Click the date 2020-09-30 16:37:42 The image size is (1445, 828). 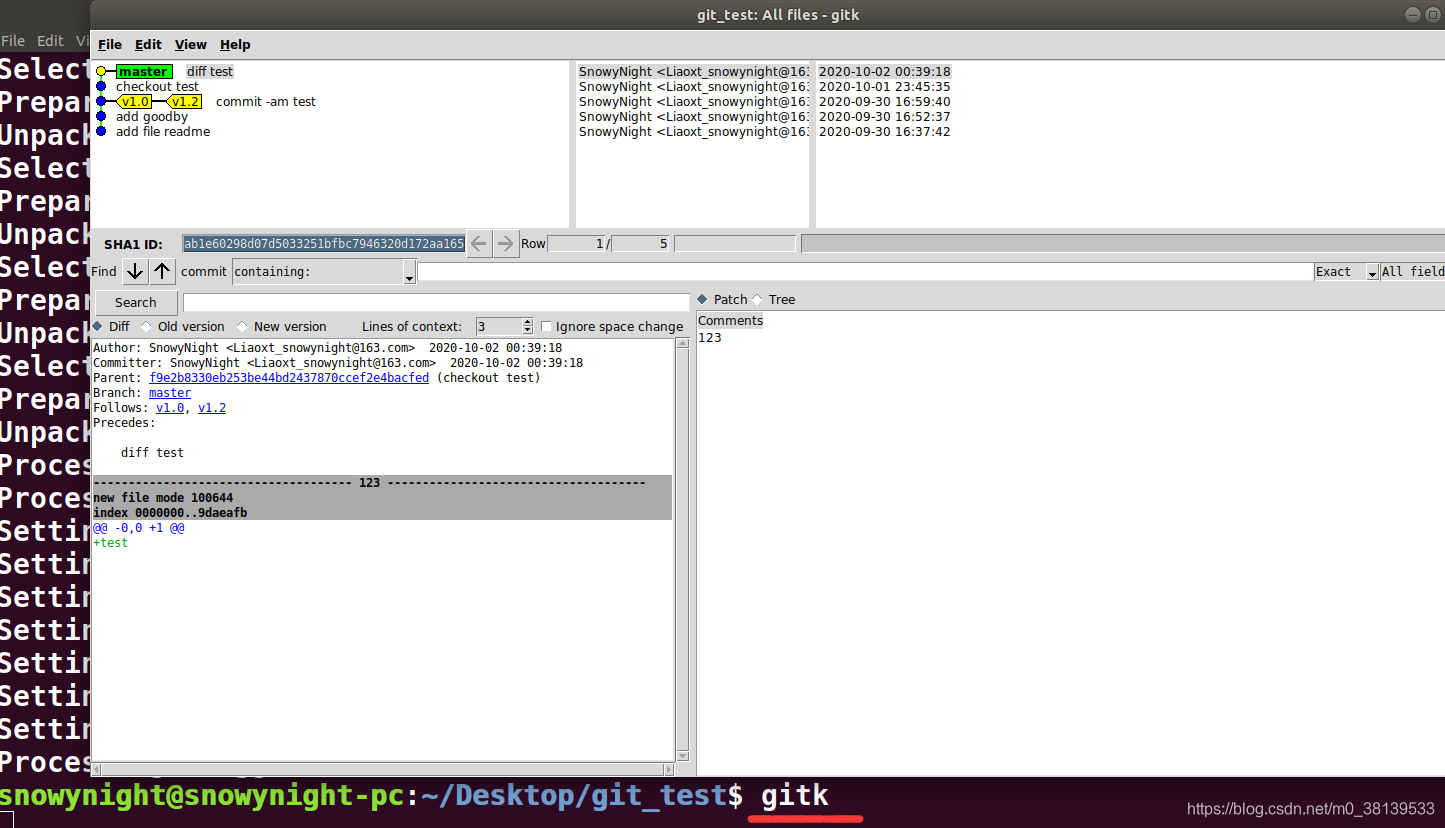(885, 132)
